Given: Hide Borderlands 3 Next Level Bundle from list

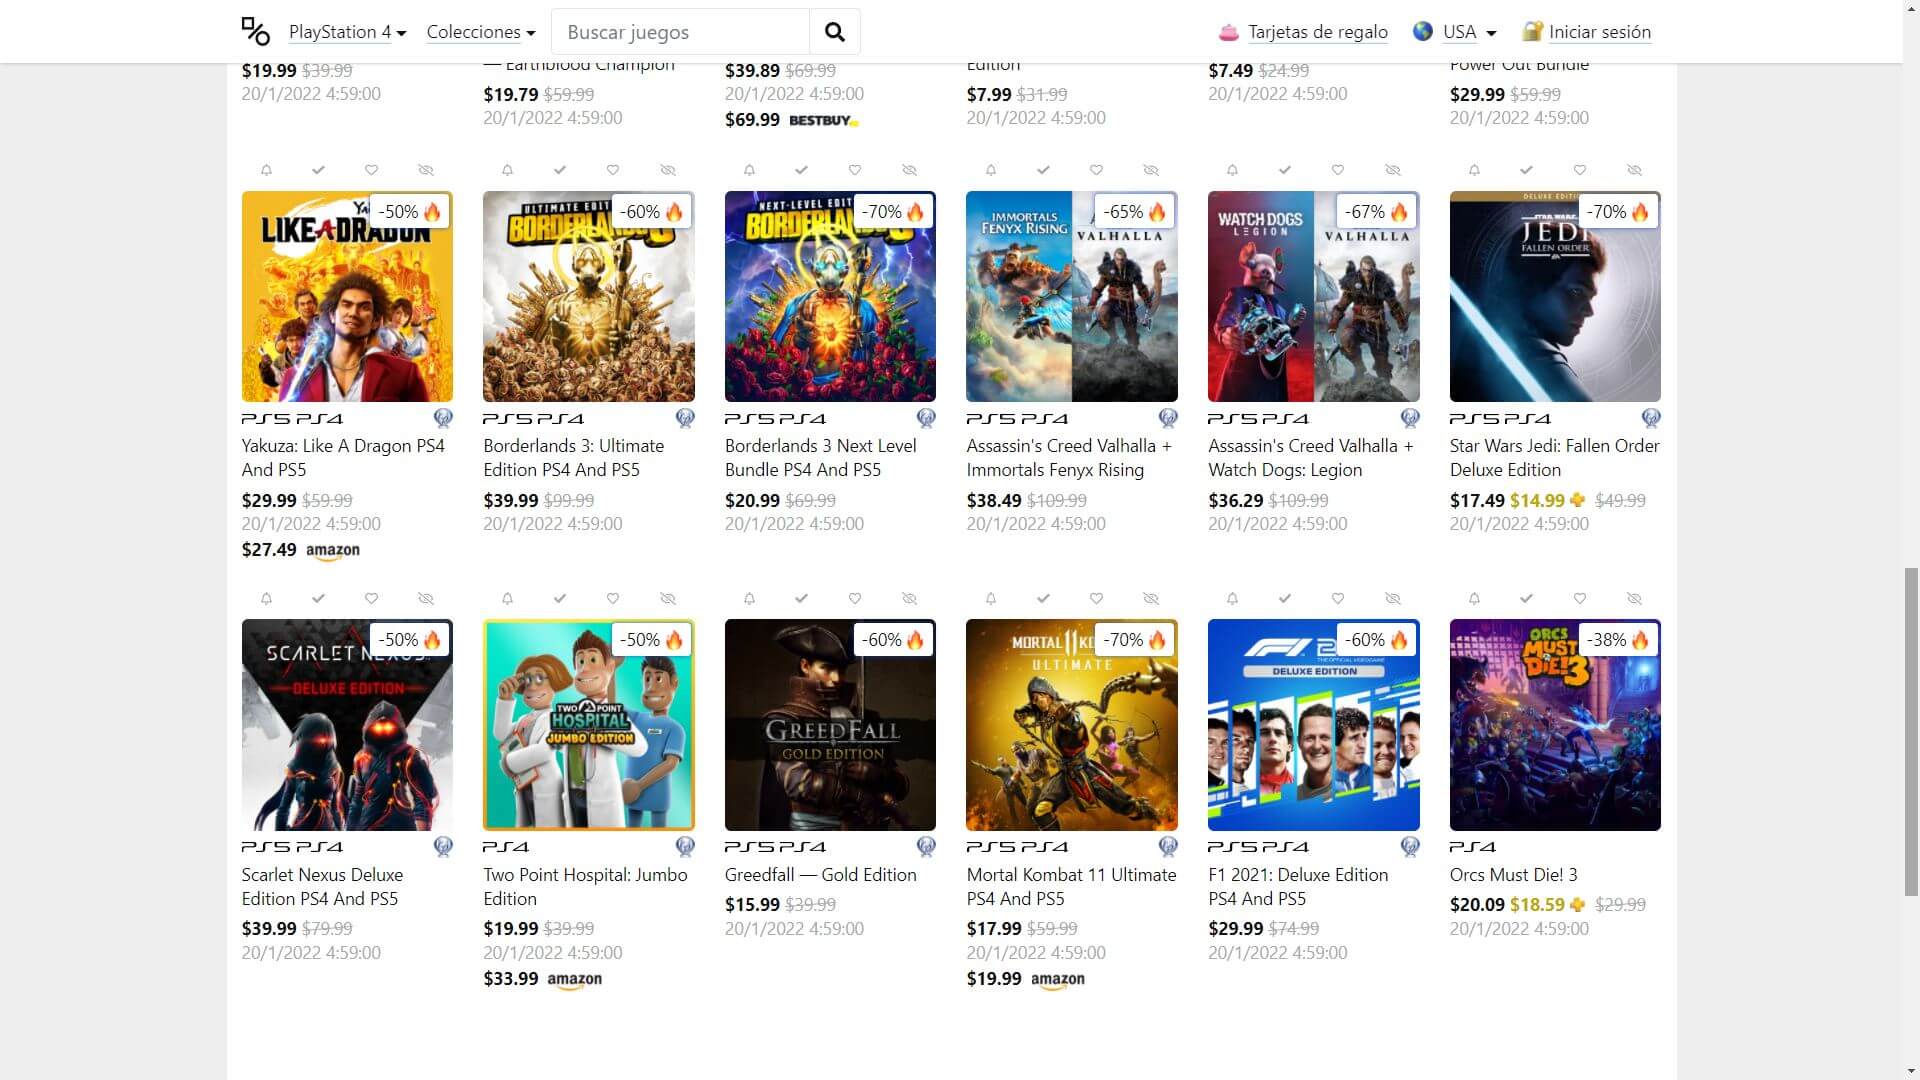Looking at the screenshot, I should point(909,170).
